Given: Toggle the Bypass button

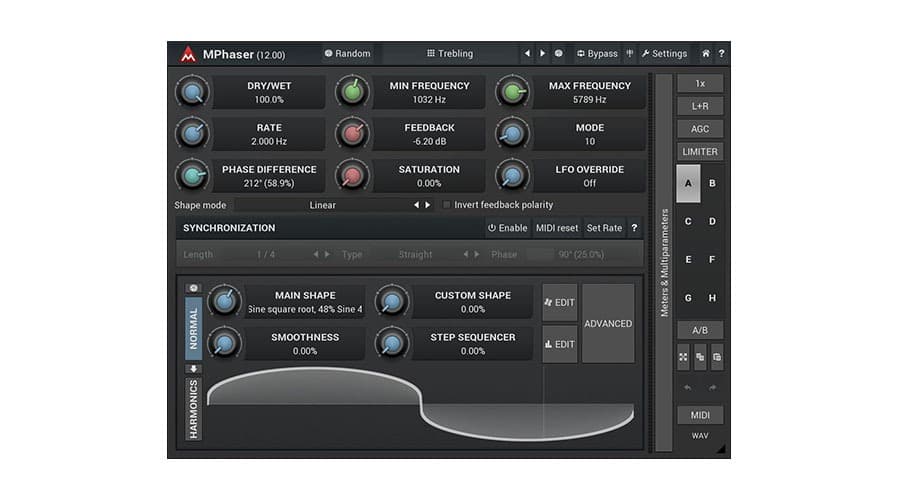Looking at the screenshot, I should coord(598,53).
